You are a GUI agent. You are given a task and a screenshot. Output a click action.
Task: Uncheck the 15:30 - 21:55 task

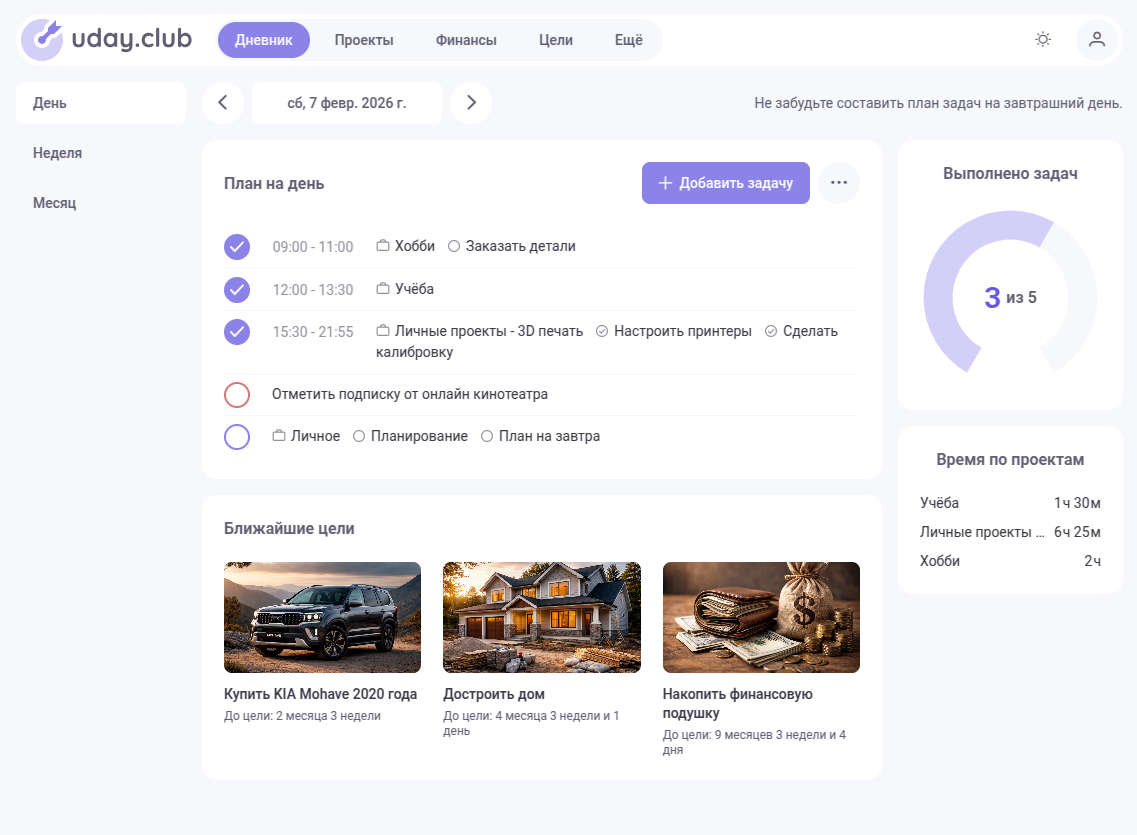(237, 331)
